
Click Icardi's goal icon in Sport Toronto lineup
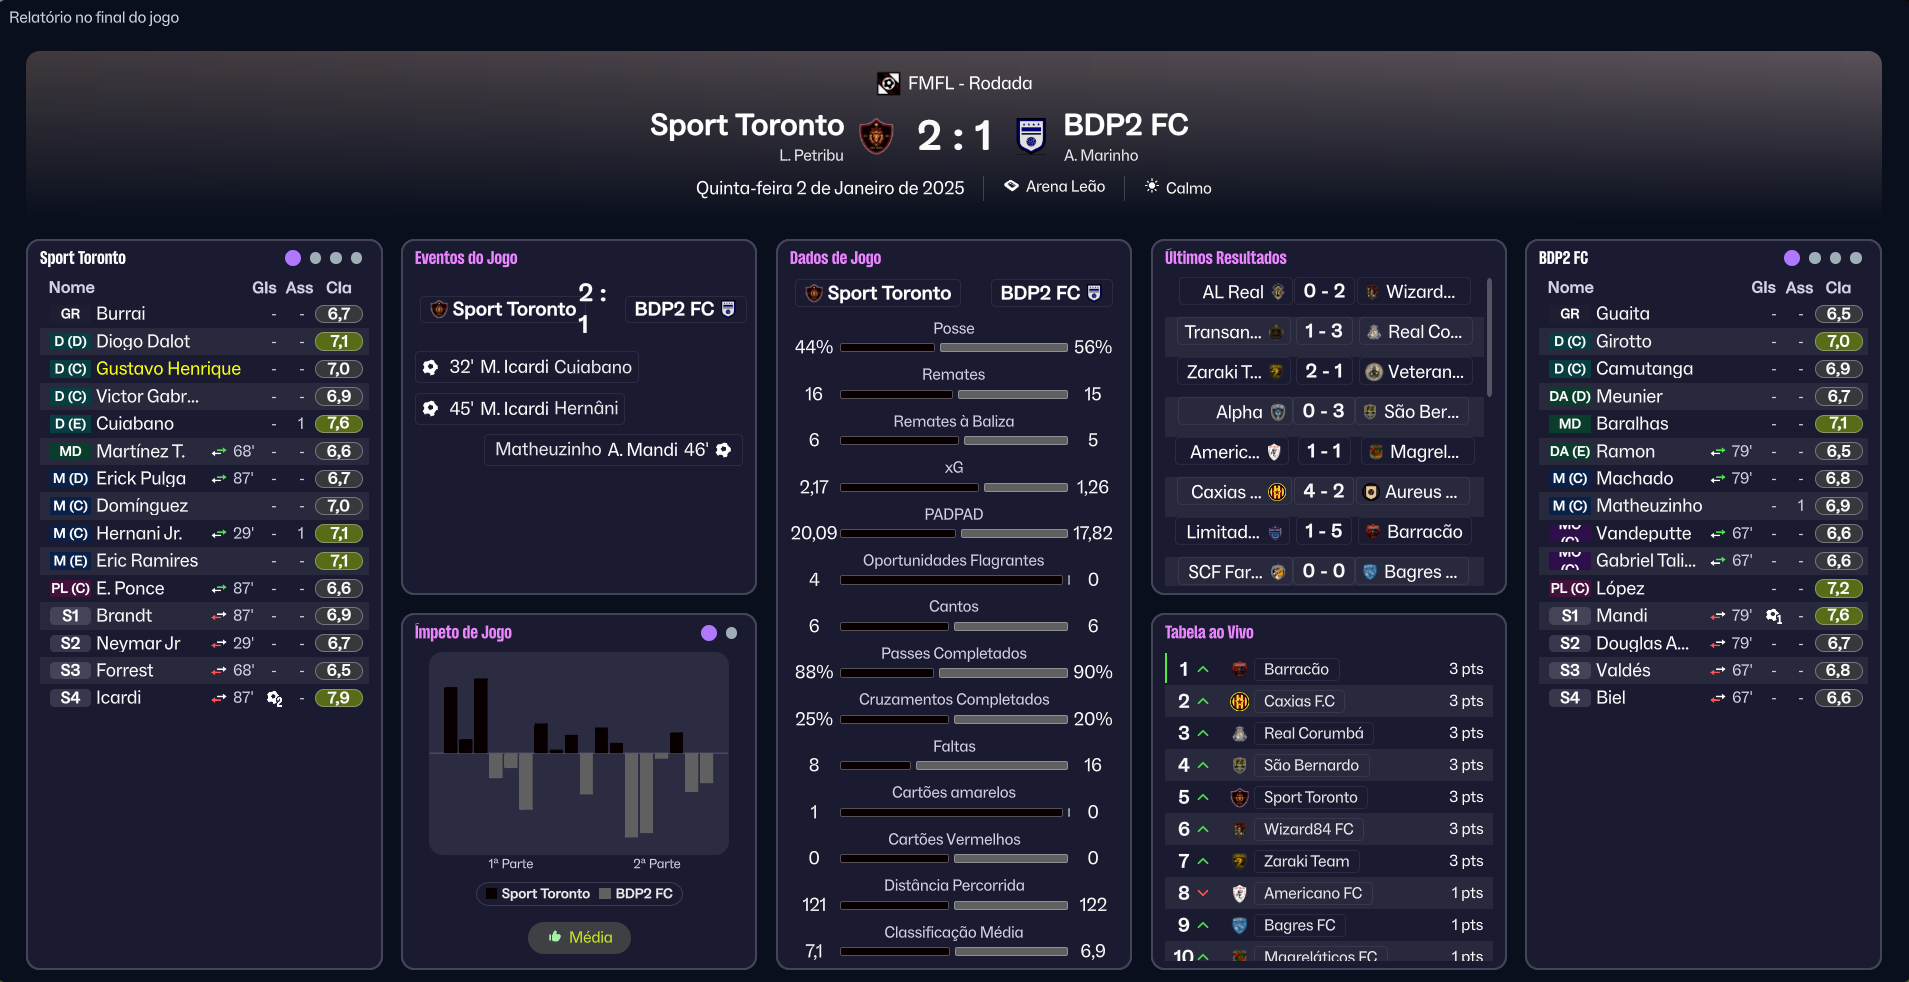coord(274,698)
